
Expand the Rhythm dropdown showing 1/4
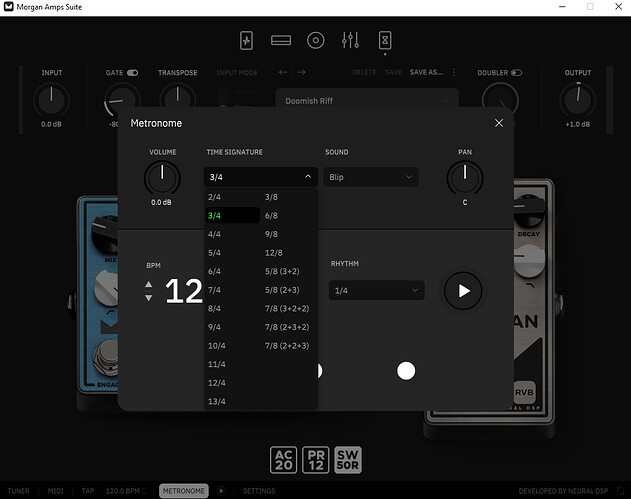(377, 291)
